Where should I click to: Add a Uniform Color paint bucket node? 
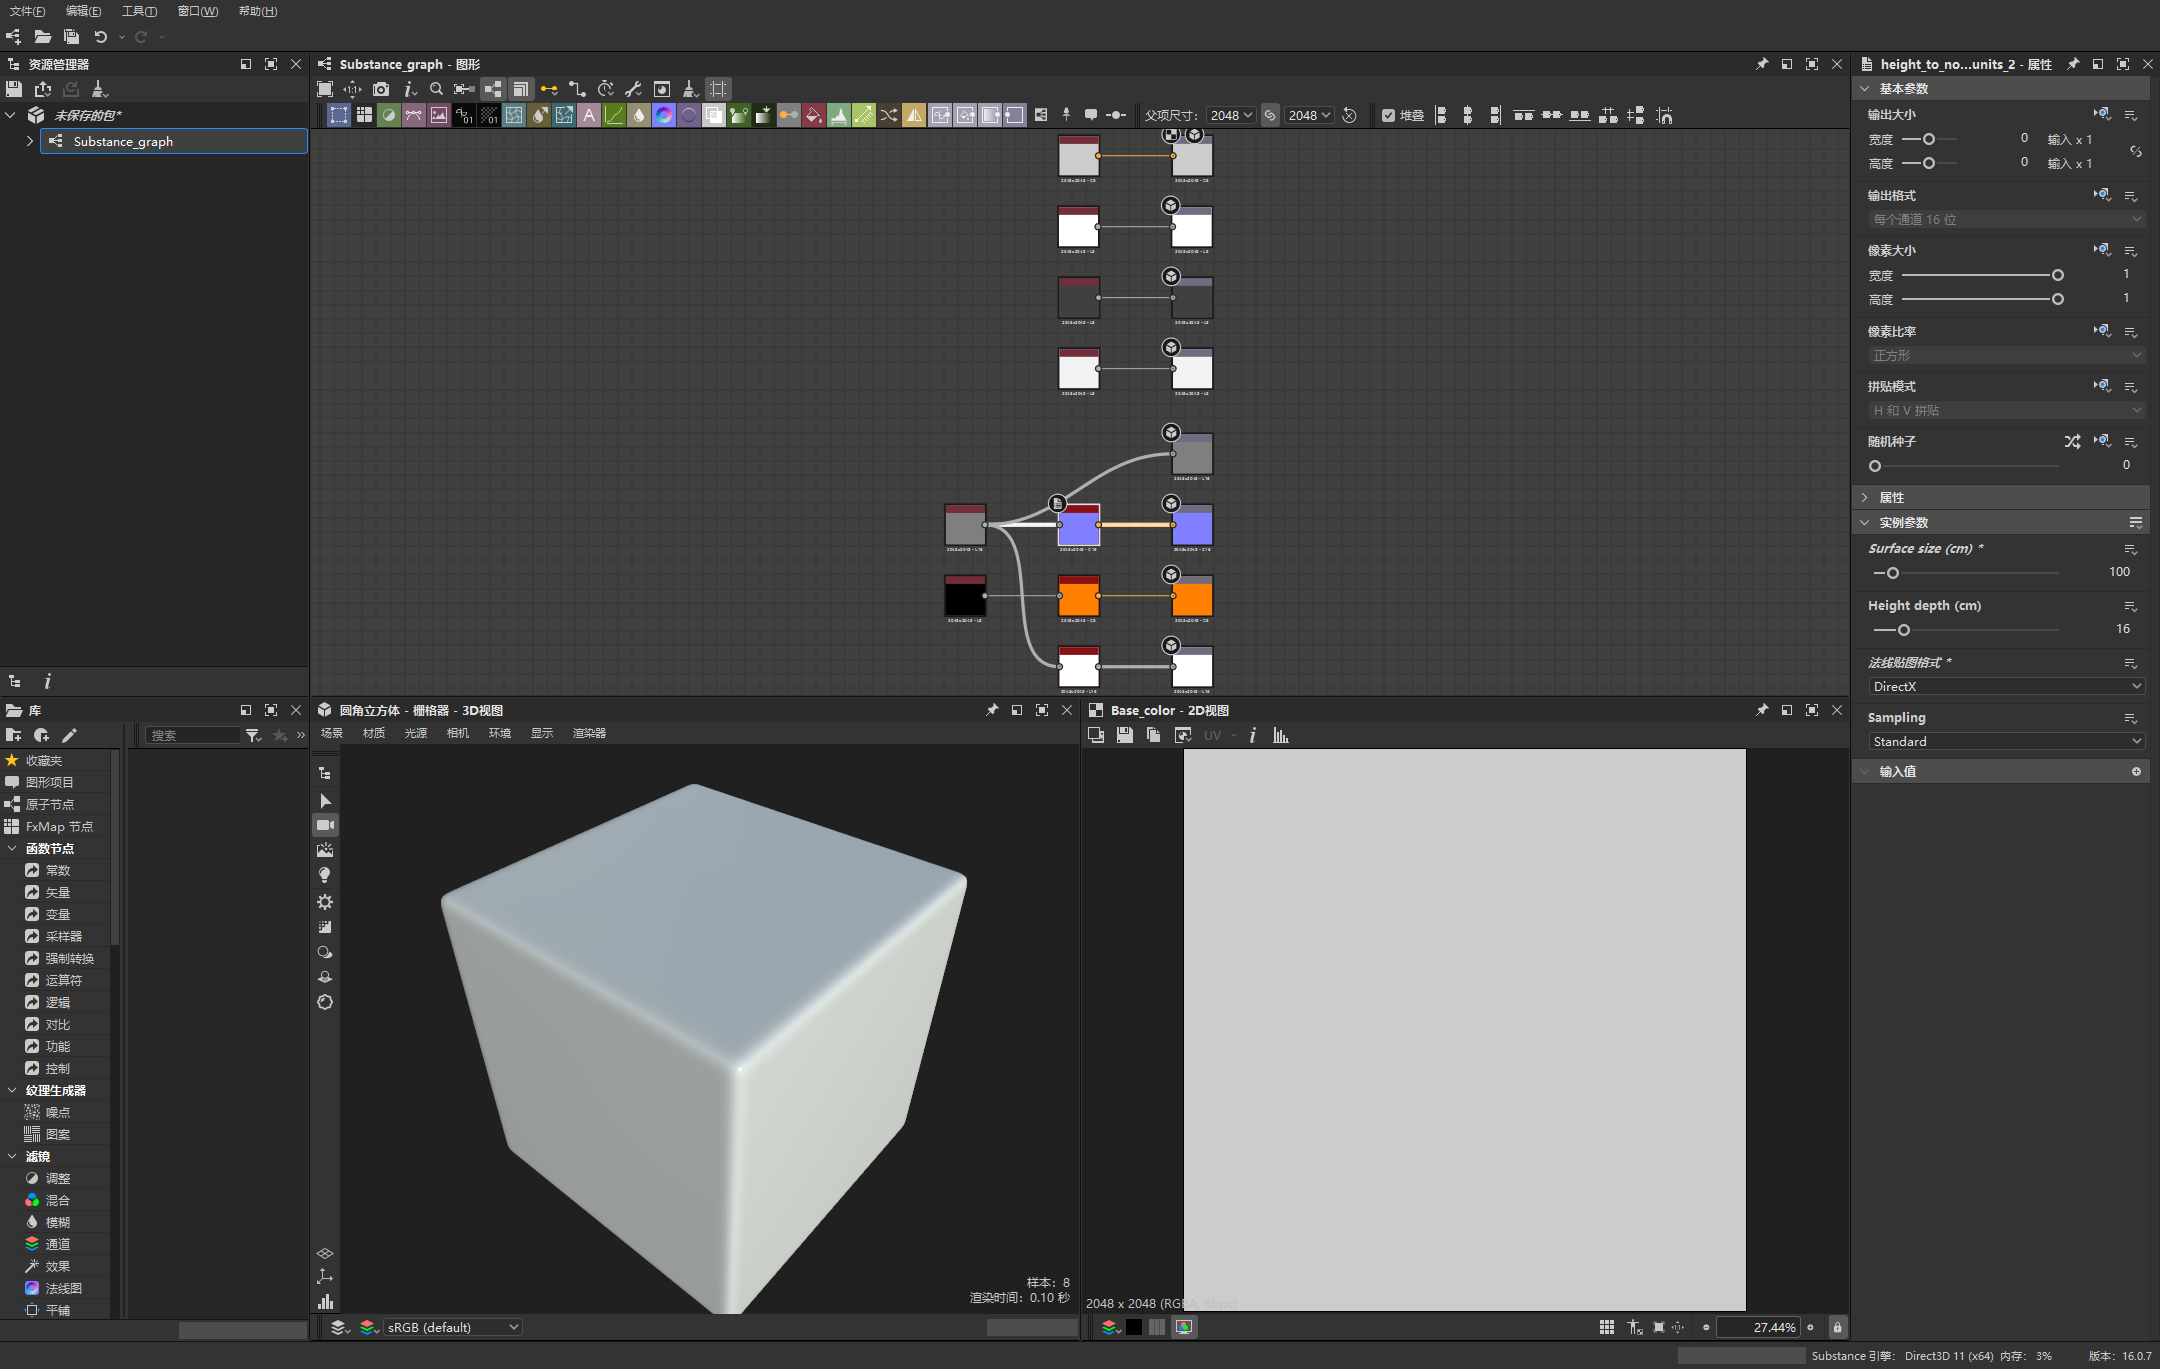coord(814,115)
